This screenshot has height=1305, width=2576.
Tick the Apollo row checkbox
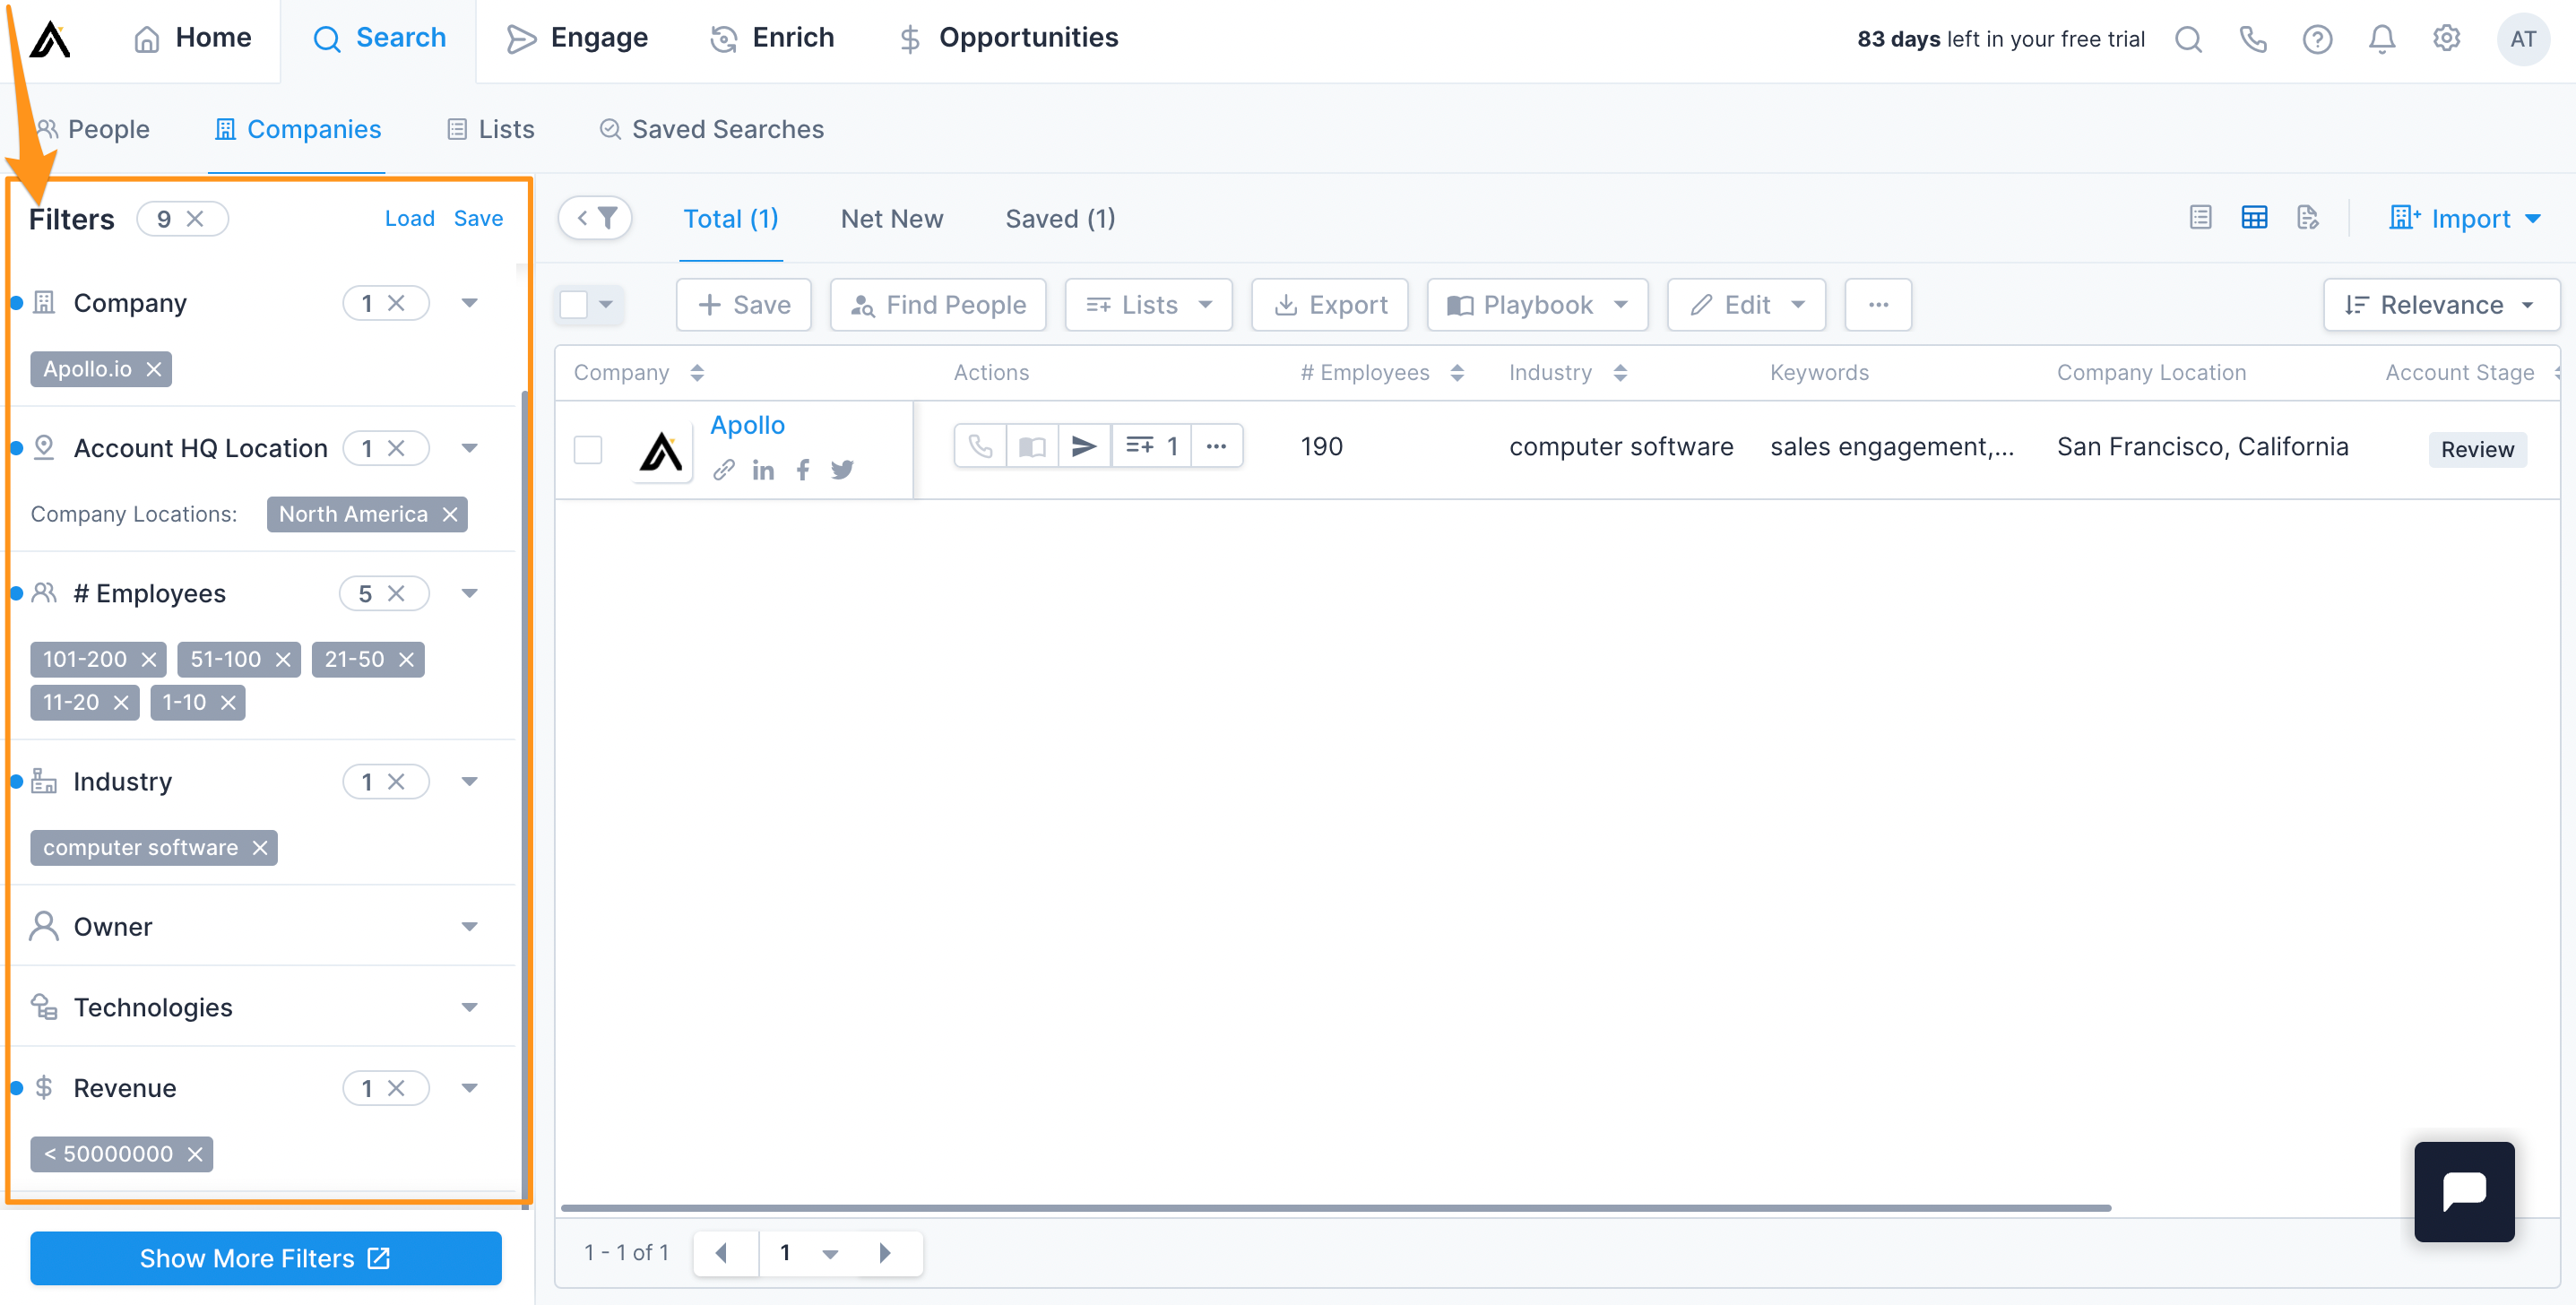(588, 450)
